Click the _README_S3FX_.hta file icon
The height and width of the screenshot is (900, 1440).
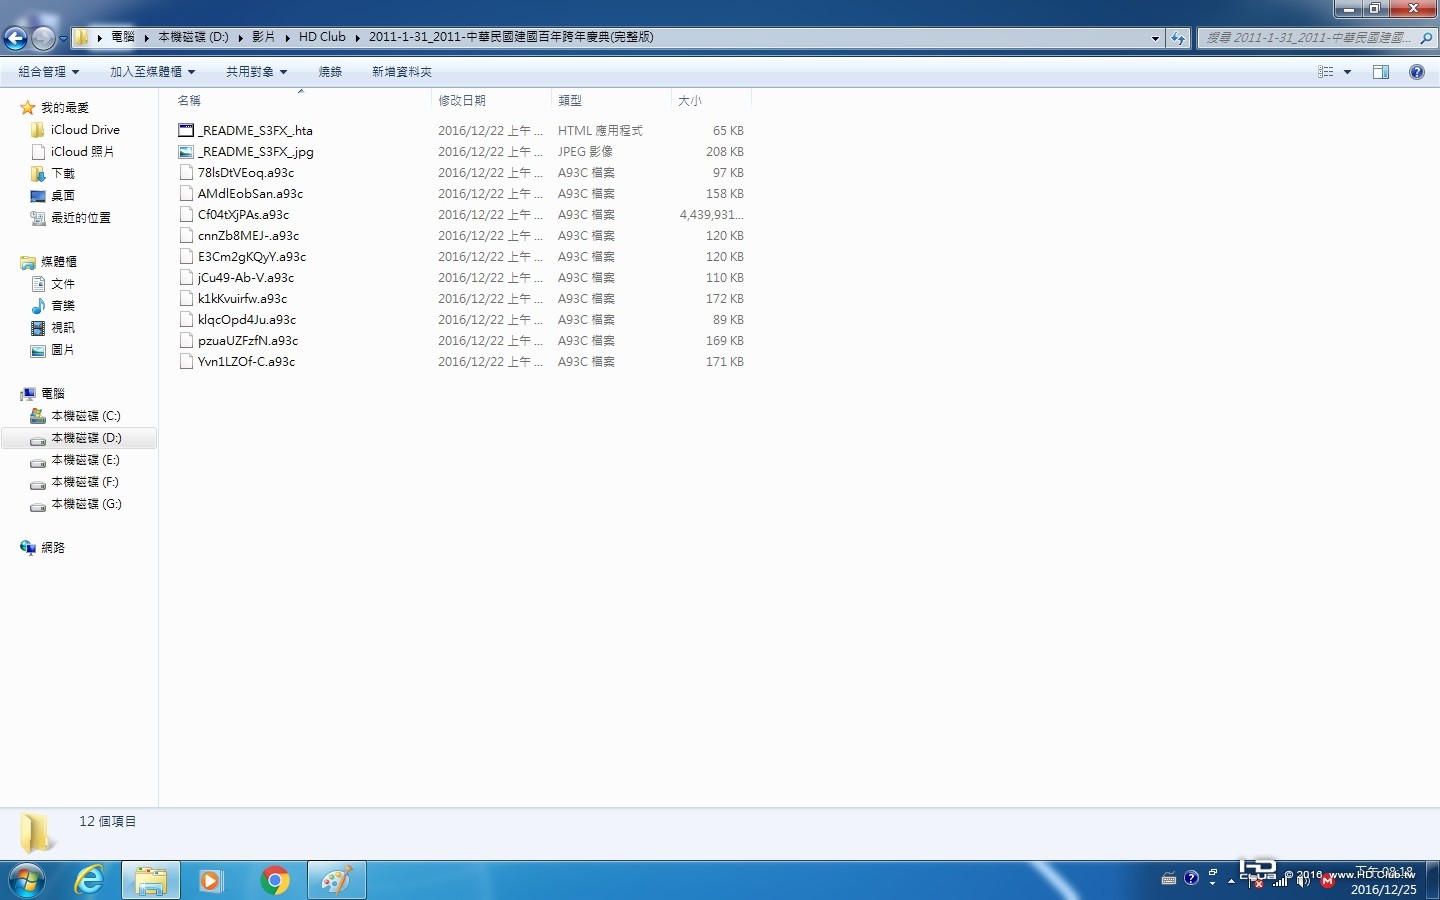[x=186, y=131]
